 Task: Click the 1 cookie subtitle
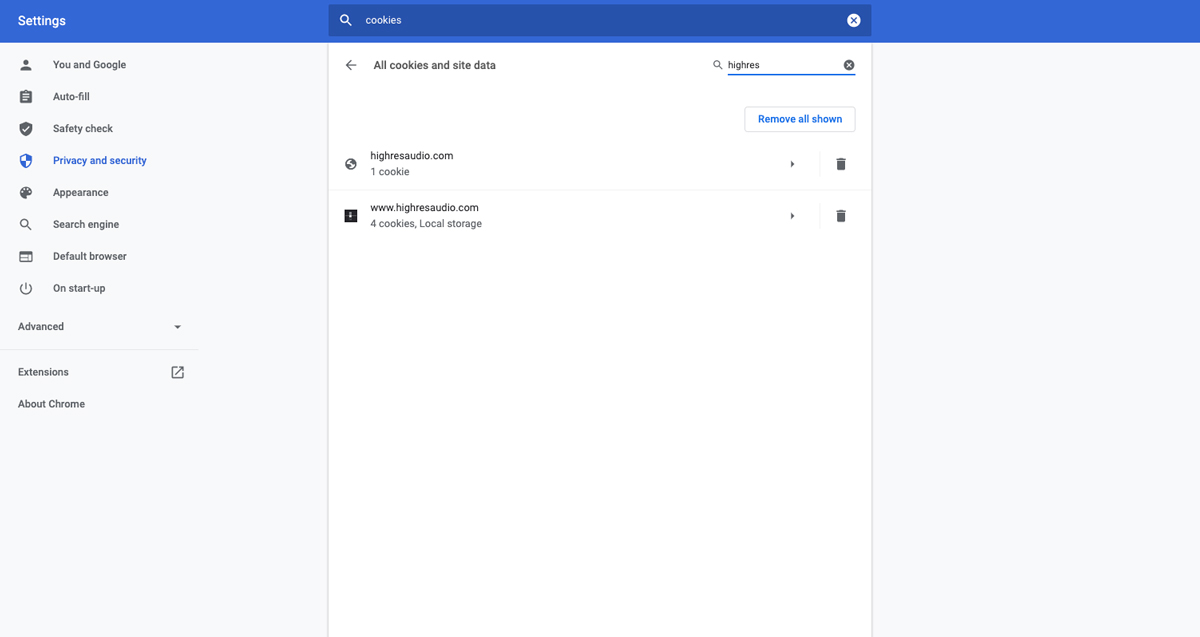(x=390, y=172)
